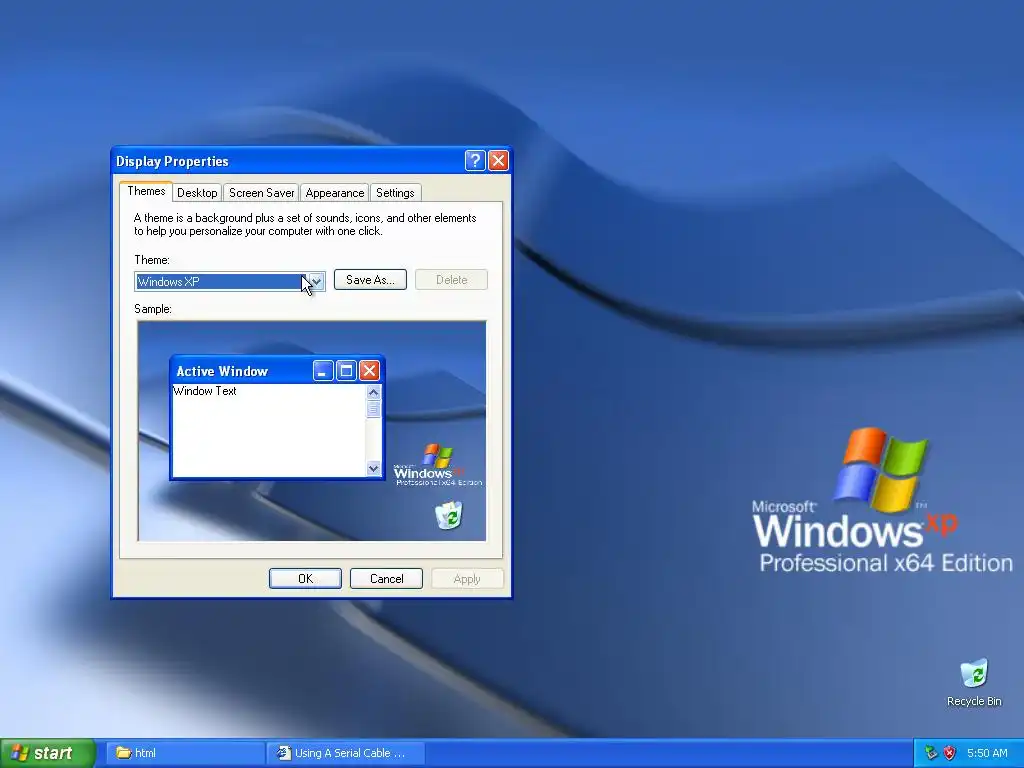Click the greyed-out Delete theme button

[x=451, y=280]
